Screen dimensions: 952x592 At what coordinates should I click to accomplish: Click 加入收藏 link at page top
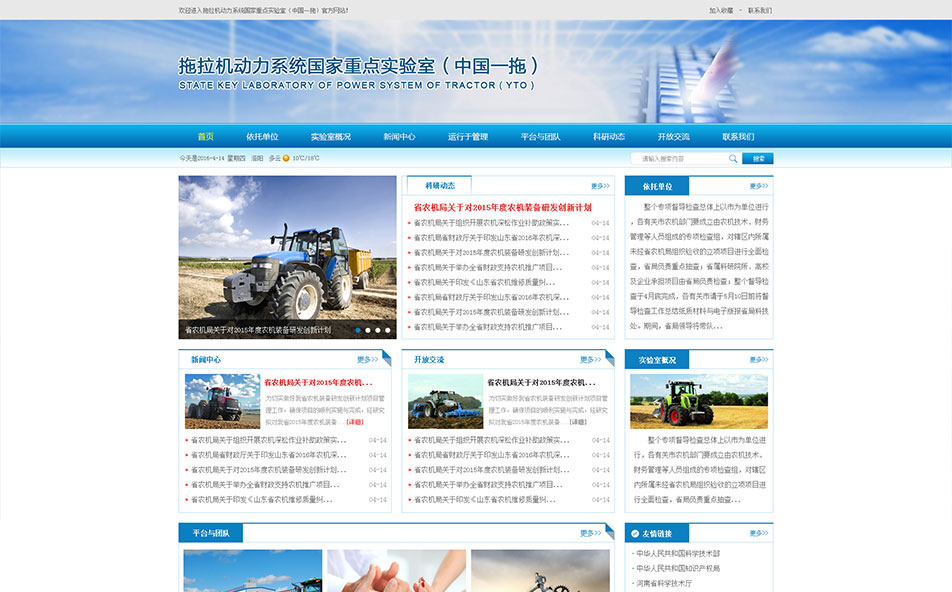coord(721,11)
